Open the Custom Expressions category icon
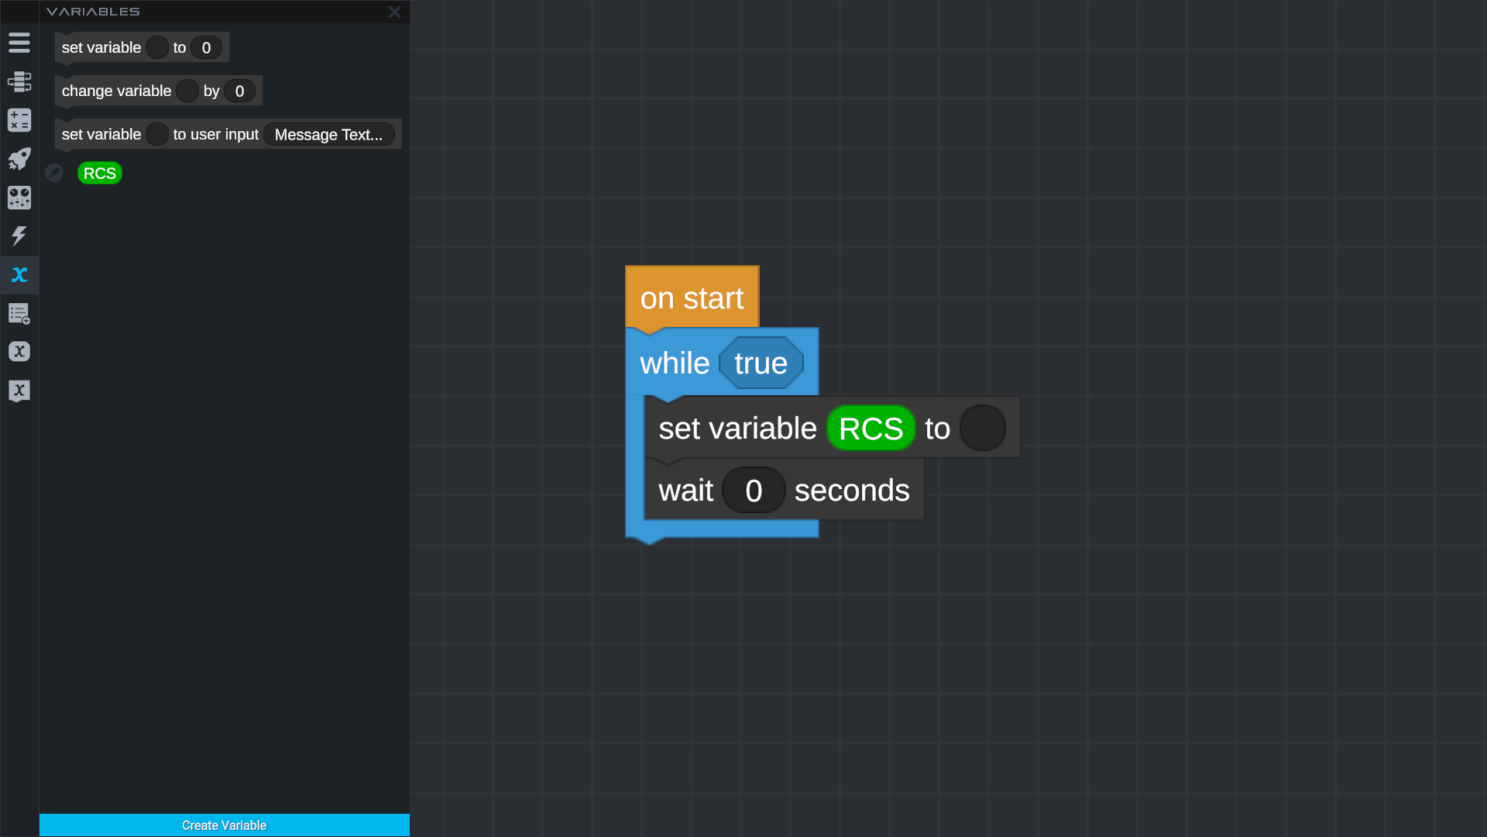Screen dimensions: 1487x837 (x=19, y=352)
